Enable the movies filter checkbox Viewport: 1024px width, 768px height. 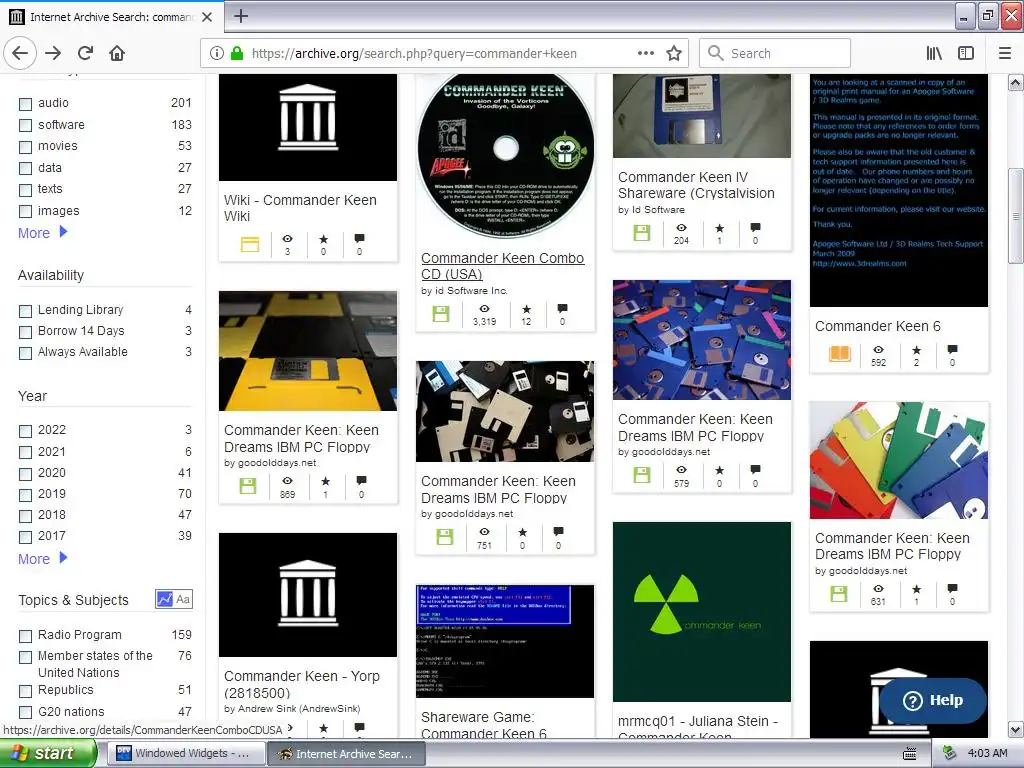coord(25,147)
